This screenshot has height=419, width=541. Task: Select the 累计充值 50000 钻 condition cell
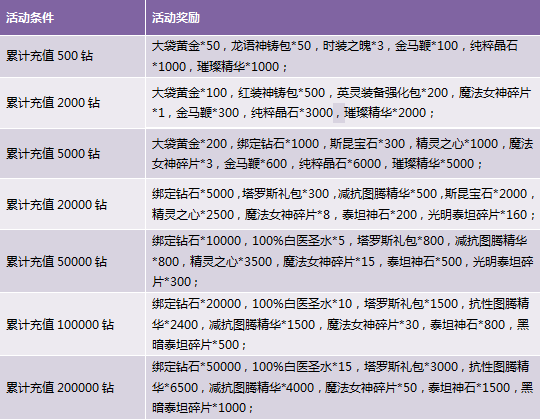tap(72, 261)
